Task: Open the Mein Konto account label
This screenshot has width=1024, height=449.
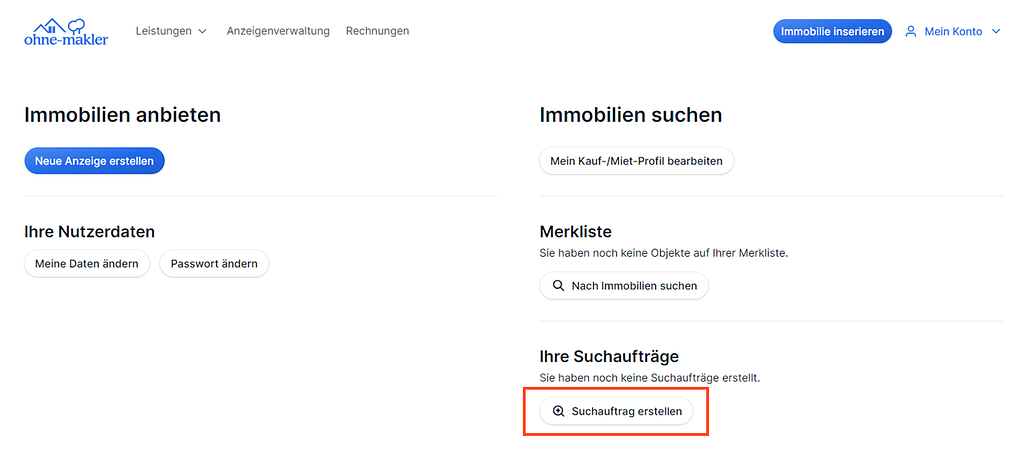Action: (x=953, y=32)
